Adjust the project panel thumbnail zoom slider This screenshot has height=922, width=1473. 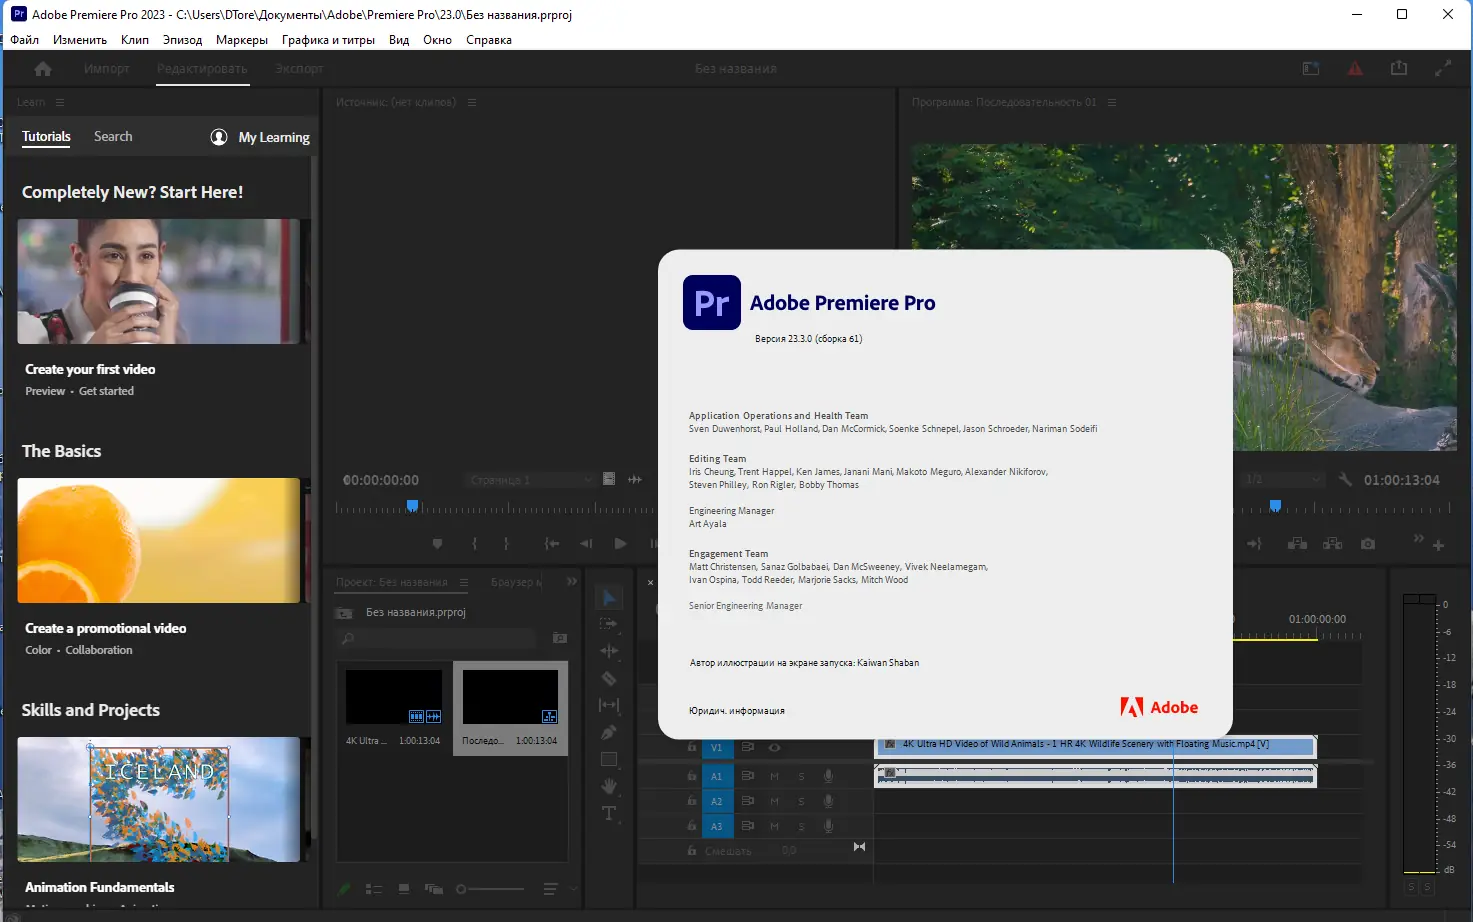tap(462, 889)
